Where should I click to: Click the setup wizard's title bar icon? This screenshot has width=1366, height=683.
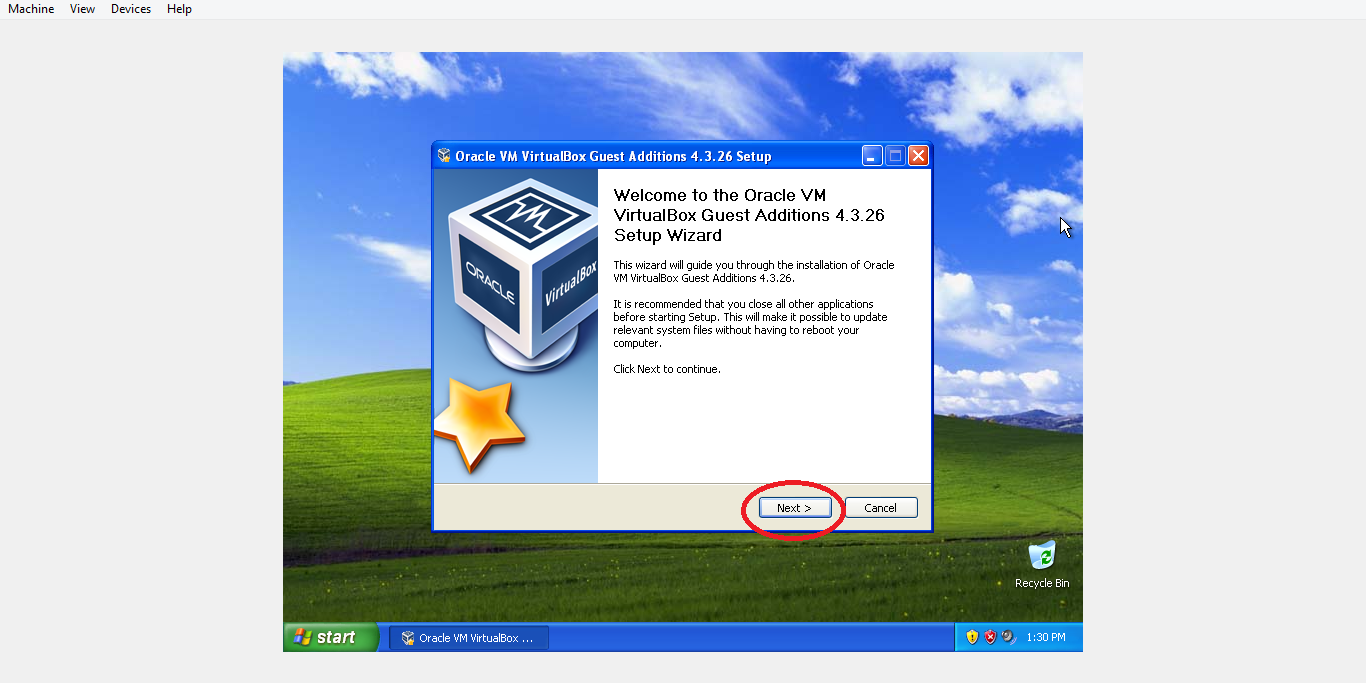tap(441, 155)
